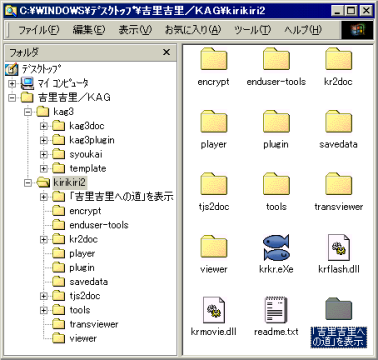Image resolution: width=378 pixels, height=360 pixels.
Task: Click the readme.txt file name label
Action: 276,332
